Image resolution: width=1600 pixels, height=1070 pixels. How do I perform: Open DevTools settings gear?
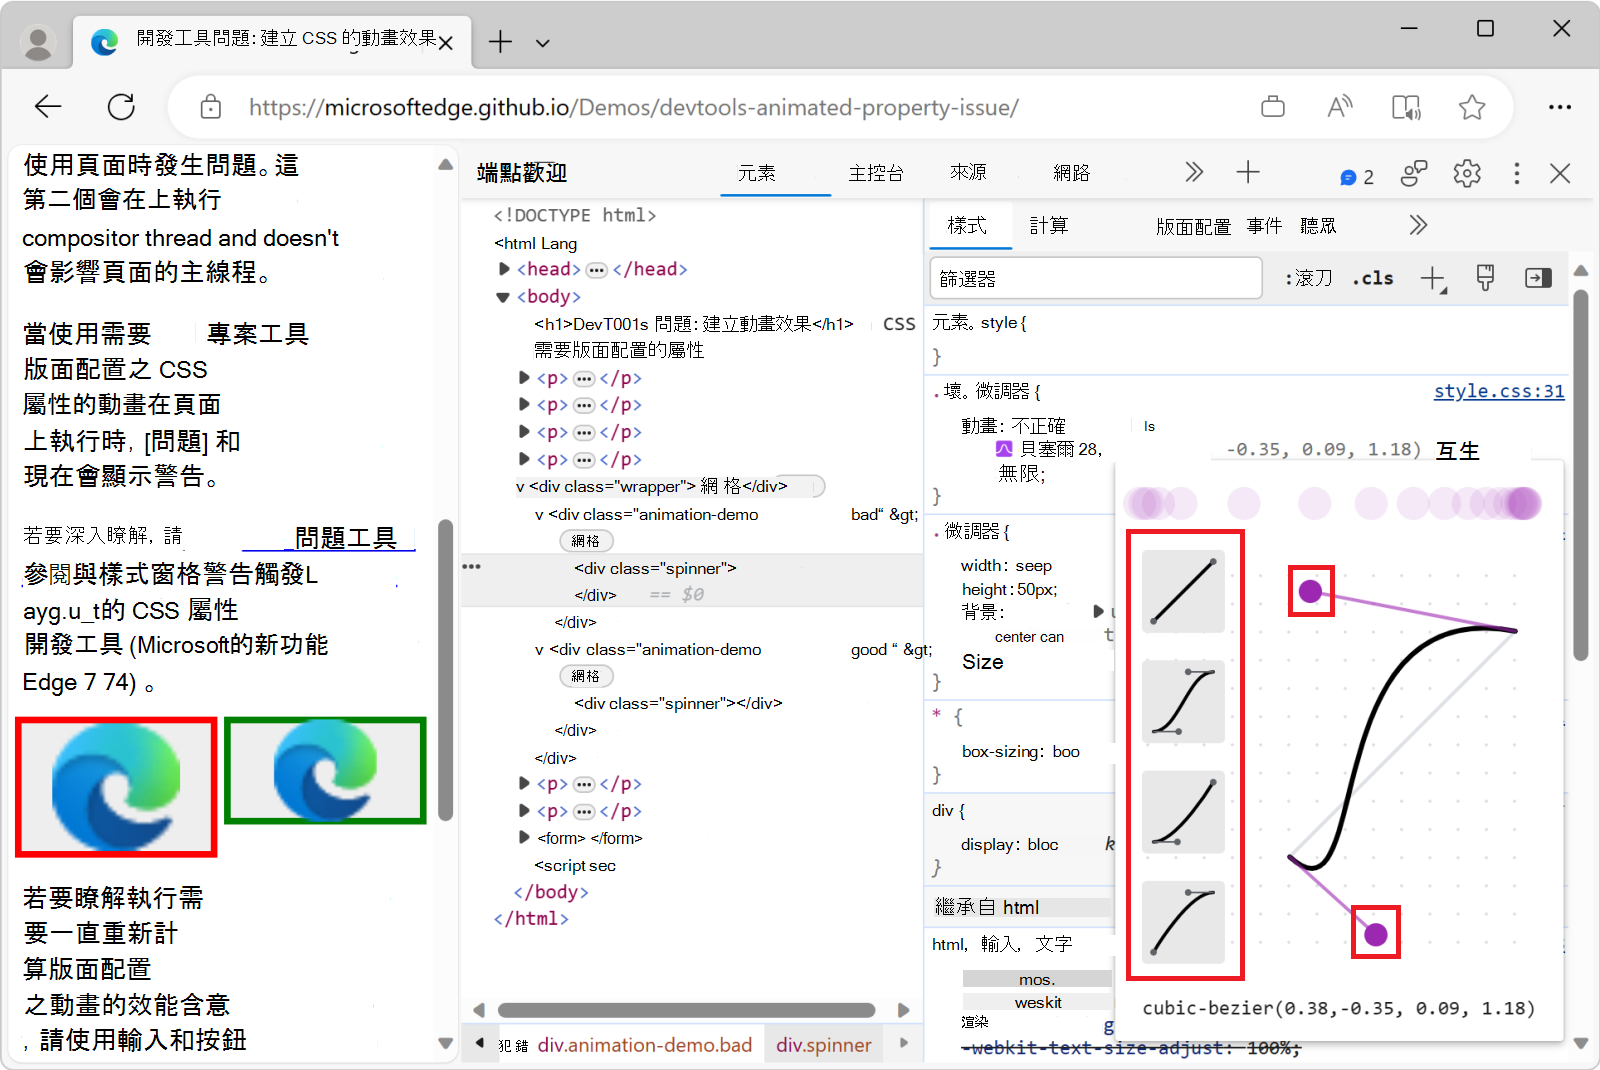pos(1467,174)
